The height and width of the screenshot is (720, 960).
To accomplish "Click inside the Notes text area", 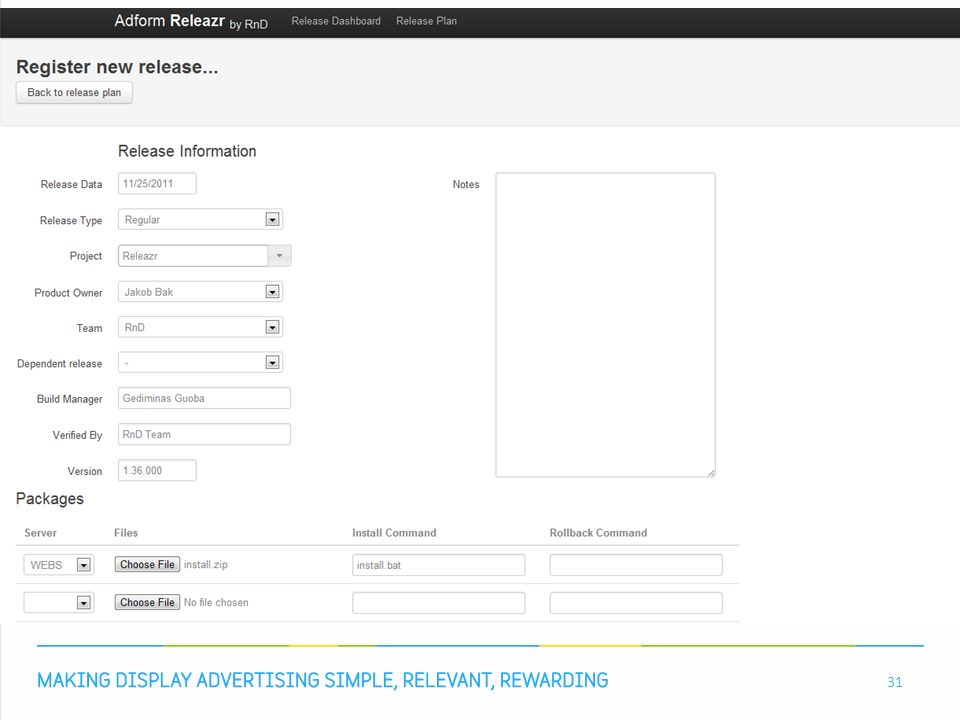I will coord(606,325).
